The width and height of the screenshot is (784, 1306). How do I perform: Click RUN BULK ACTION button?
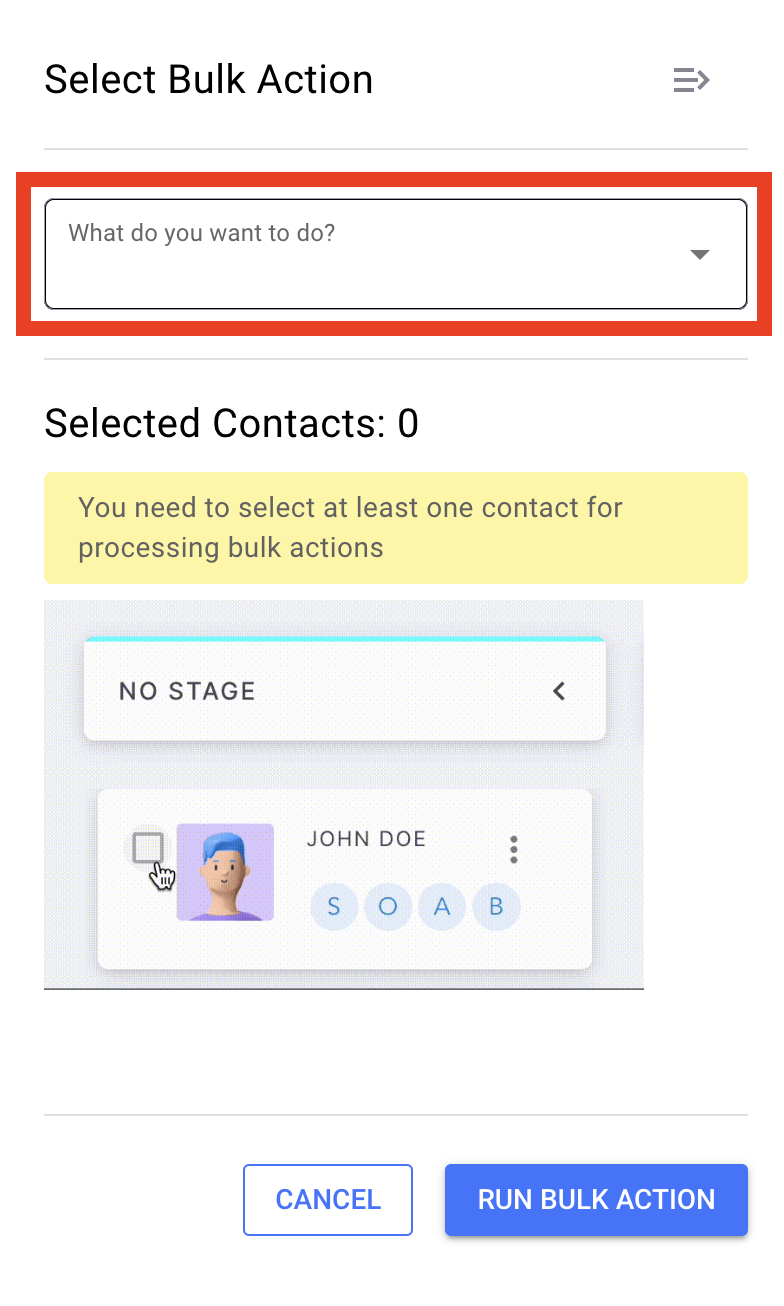point(596,1200)
